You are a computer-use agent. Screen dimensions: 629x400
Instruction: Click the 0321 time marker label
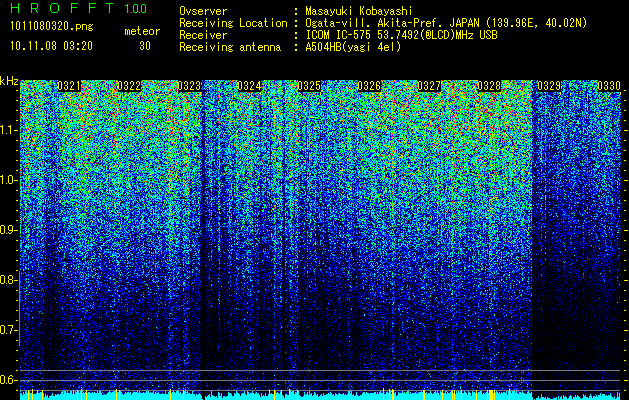[x=69, y=86]
